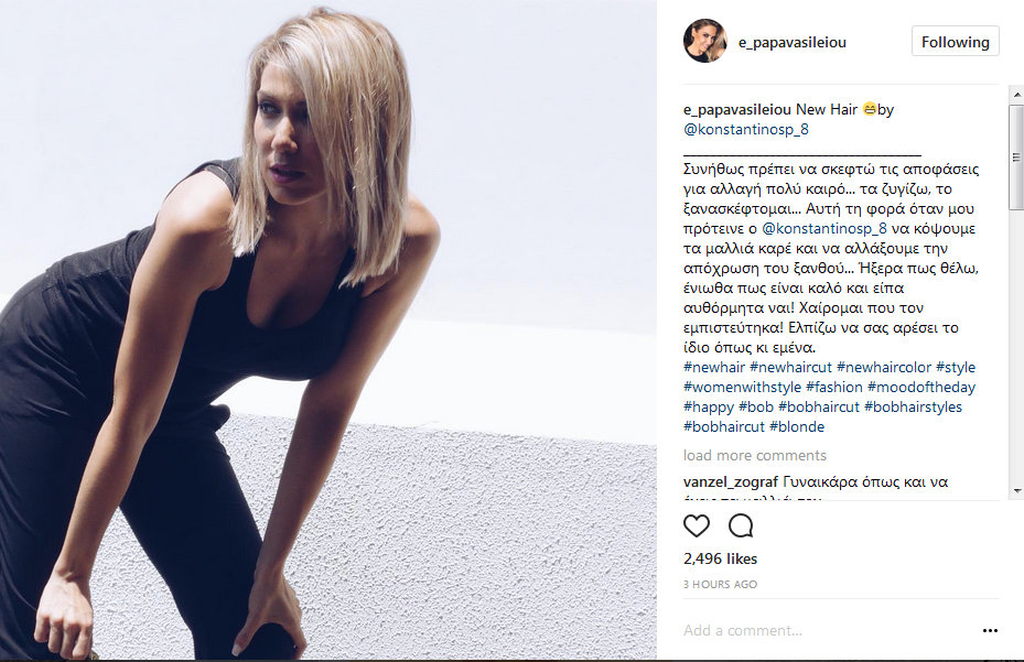This screenshot has height=662, width=1024.
Task: Open the e_papavasileiou profile avatar
Action: coord(705,41)
